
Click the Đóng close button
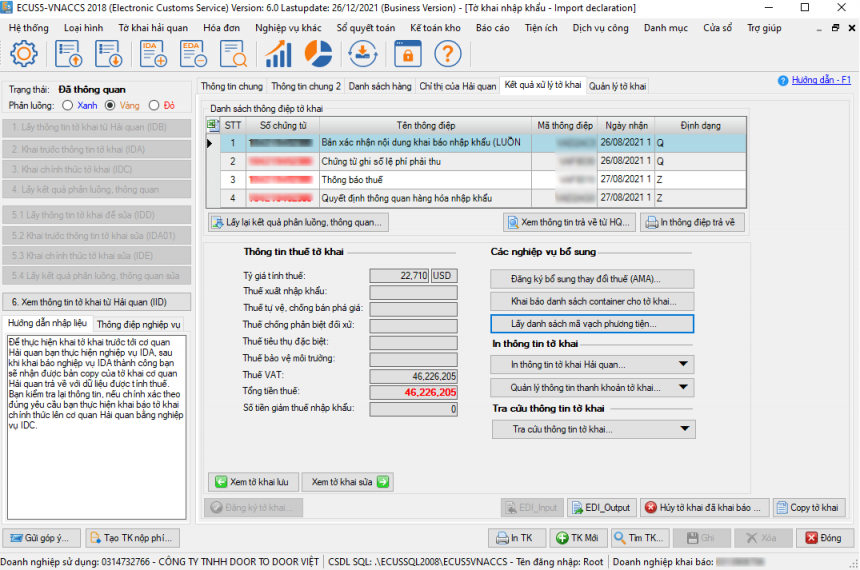(x=824, y=538)
